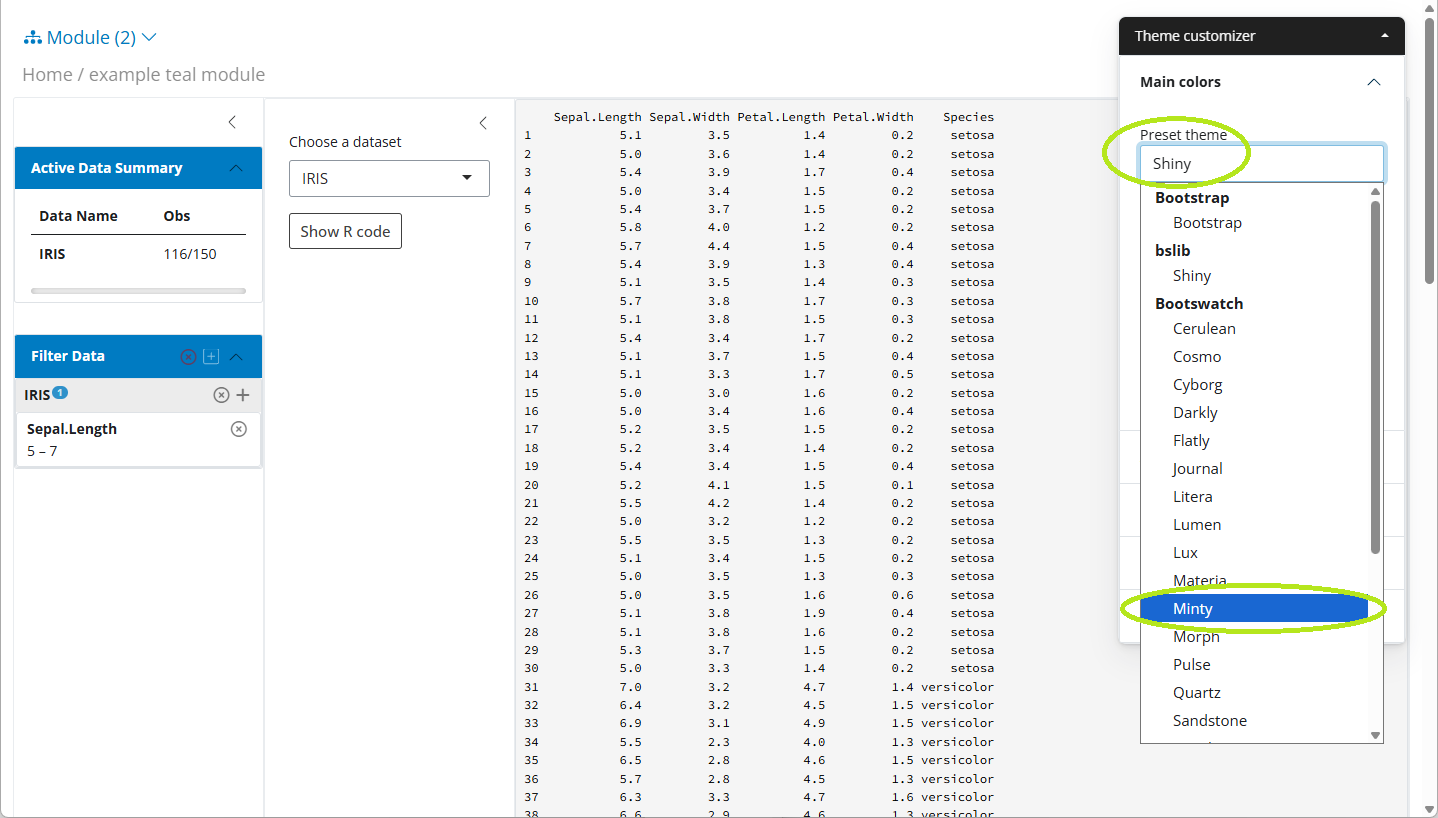
Task: Click the theme list scrollbar down arrow
Action: (1375, 735)
